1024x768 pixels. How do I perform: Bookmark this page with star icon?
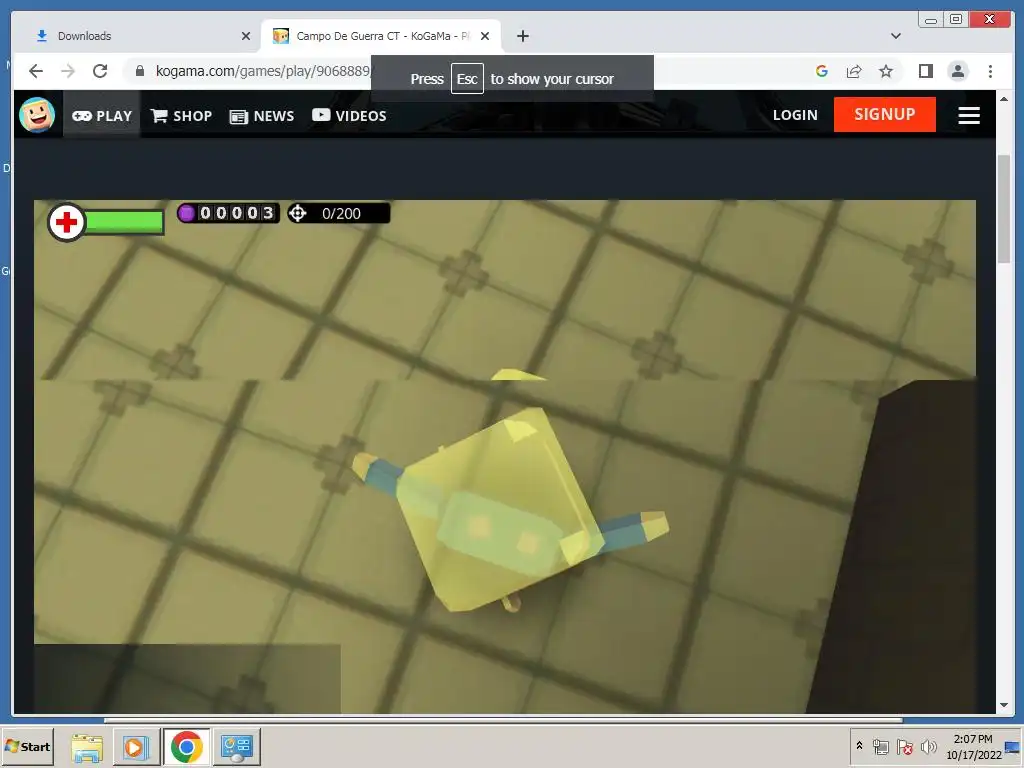pos(886,71)
